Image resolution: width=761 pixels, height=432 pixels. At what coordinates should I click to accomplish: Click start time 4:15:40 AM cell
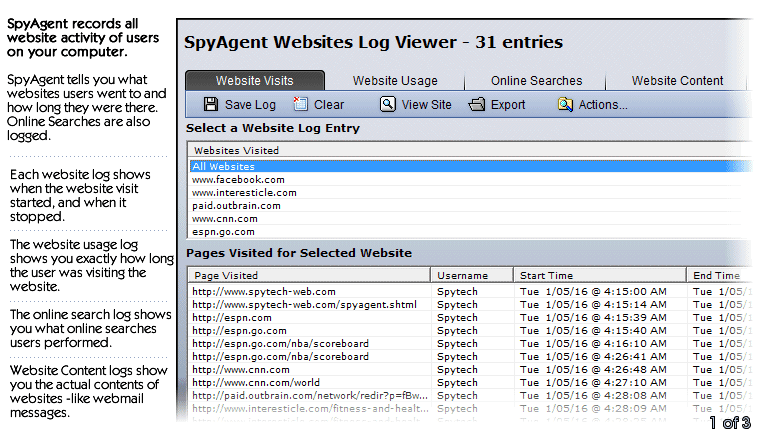point(593,331)
